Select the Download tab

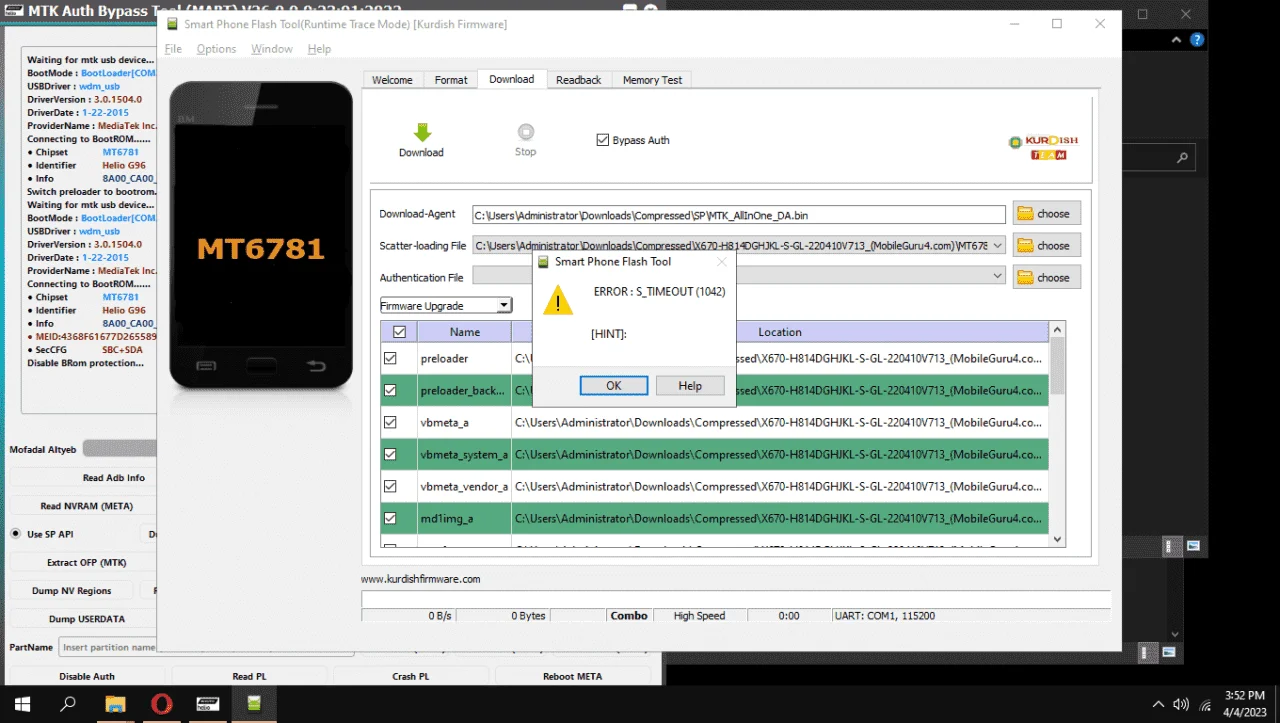click(x=512, y=79)
